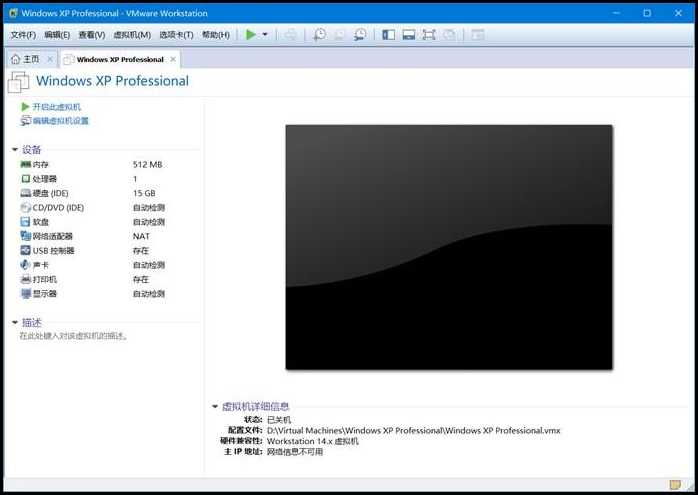The height and width of the screenshot is (495, 698).
Task: Open the 虚拟机(M) menu
Action: tap(132, 35)
